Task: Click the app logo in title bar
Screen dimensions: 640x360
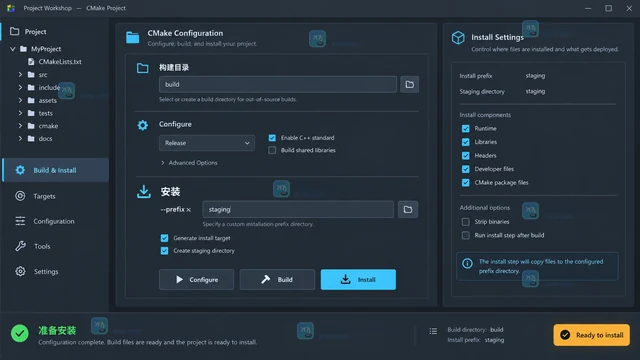Action: coord(11,8)
